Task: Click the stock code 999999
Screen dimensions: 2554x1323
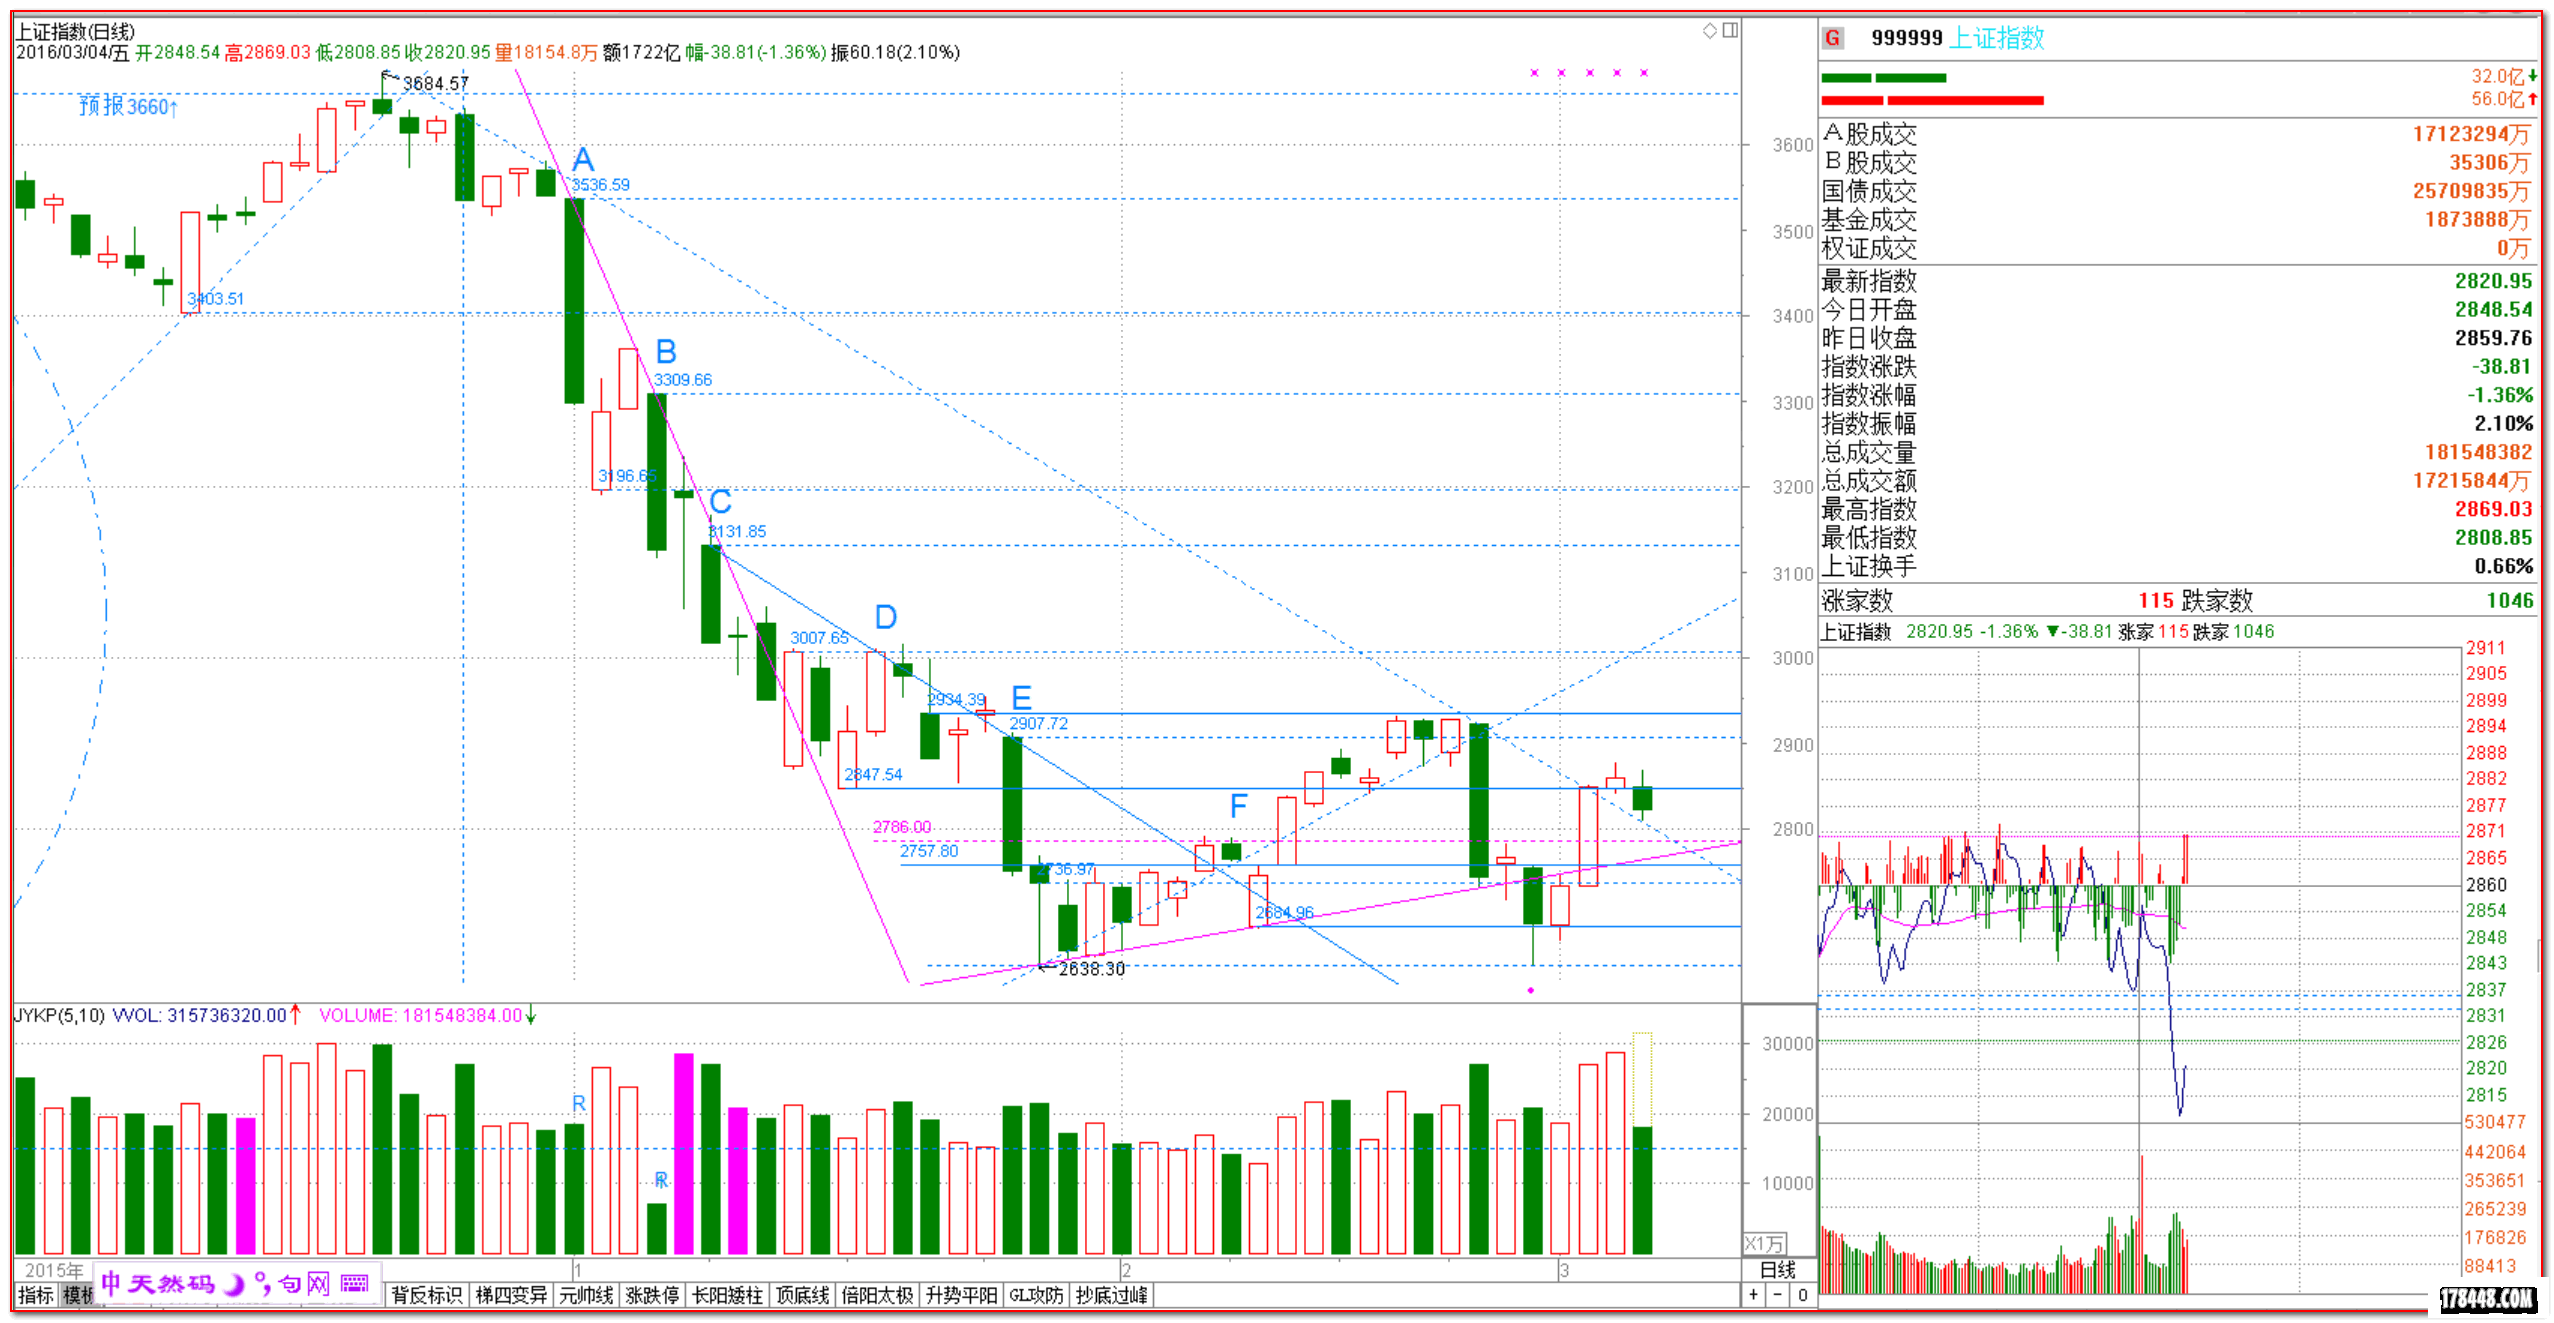Action: point(1906,38)
